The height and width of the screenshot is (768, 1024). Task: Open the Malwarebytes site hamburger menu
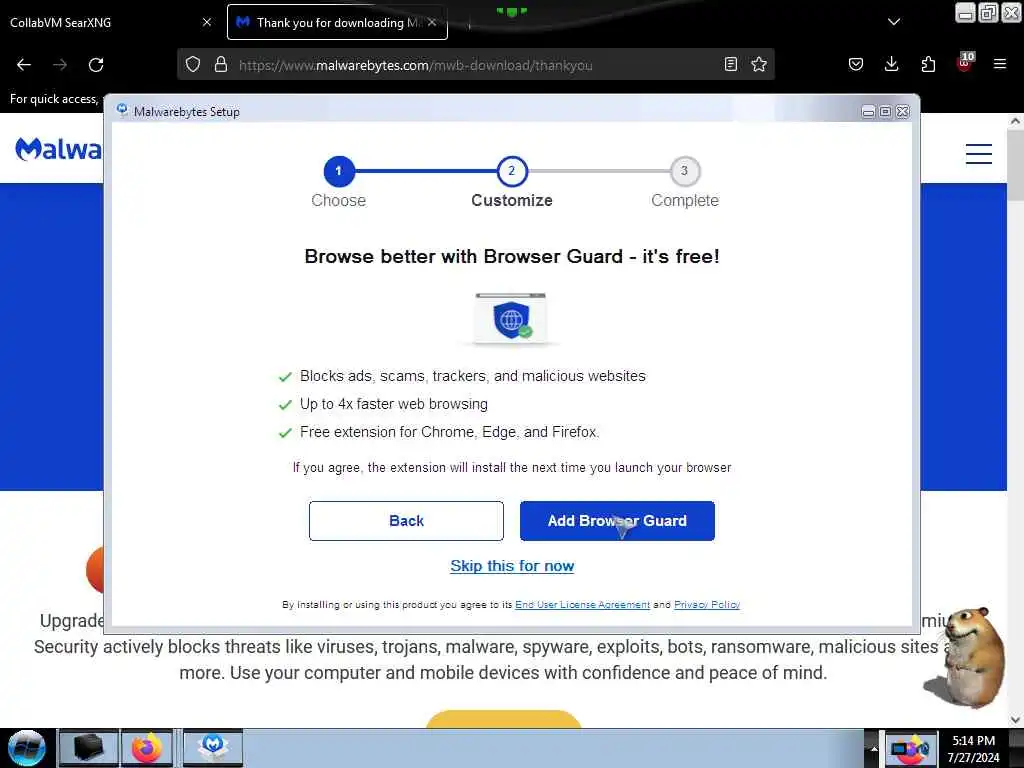[x=978, y=154]
